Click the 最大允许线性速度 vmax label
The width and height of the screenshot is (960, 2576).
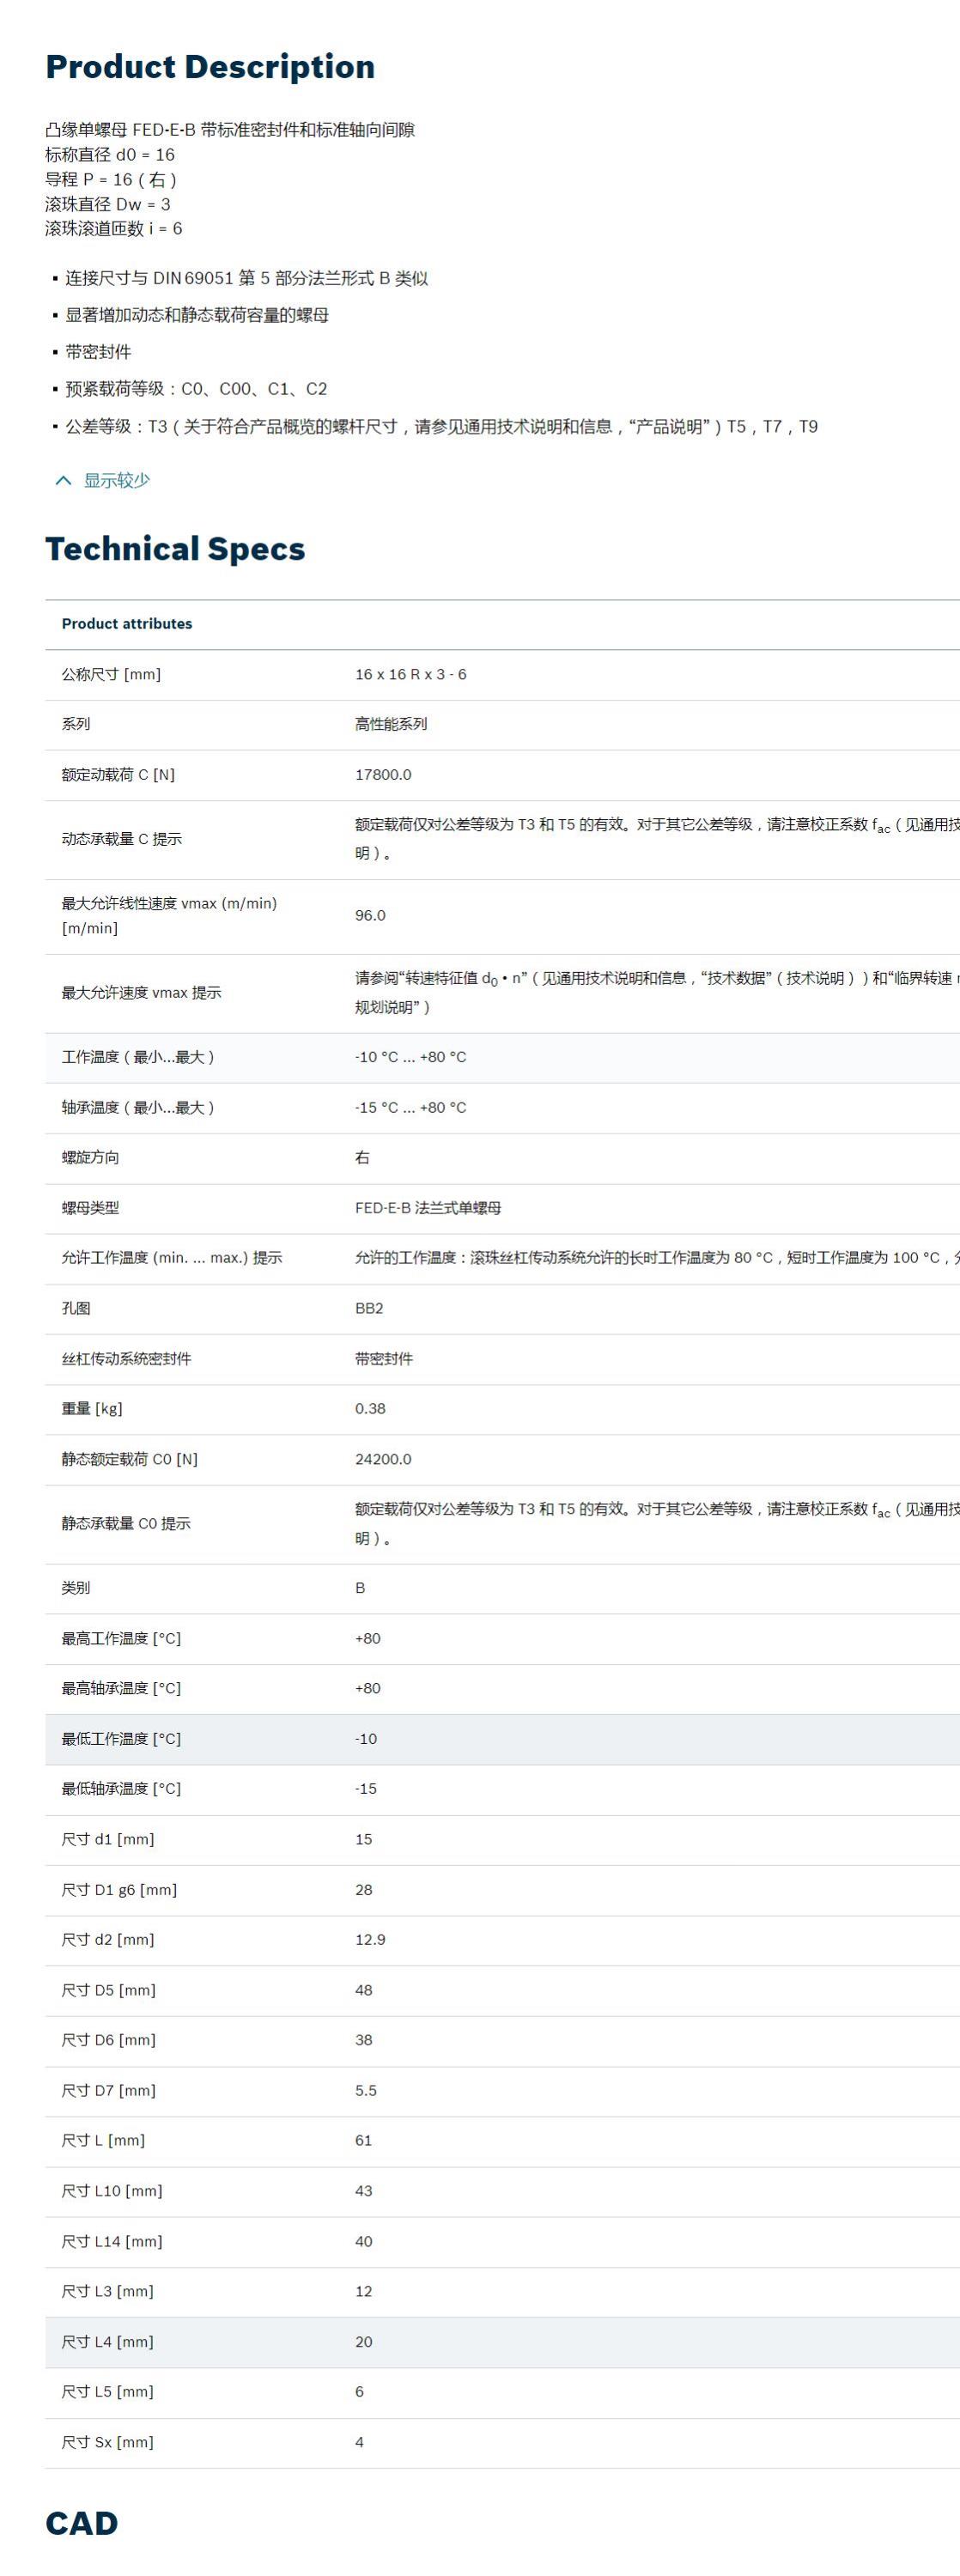point(169,915)
